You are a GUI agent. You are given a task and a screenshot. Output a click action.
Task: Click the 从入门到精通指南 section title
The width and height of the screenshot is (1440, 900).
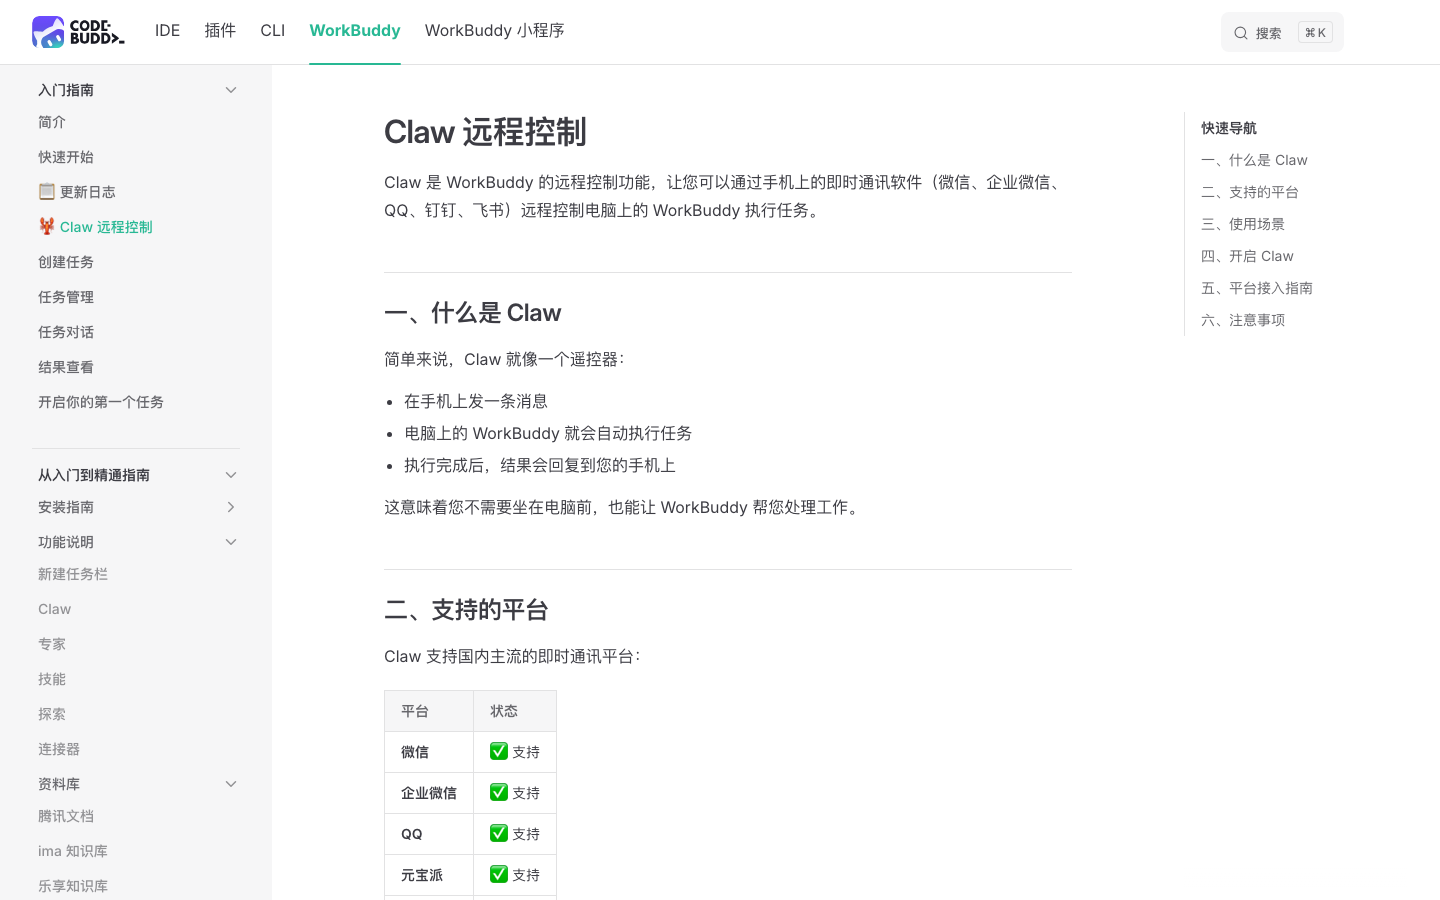click(x=94, y=475)
